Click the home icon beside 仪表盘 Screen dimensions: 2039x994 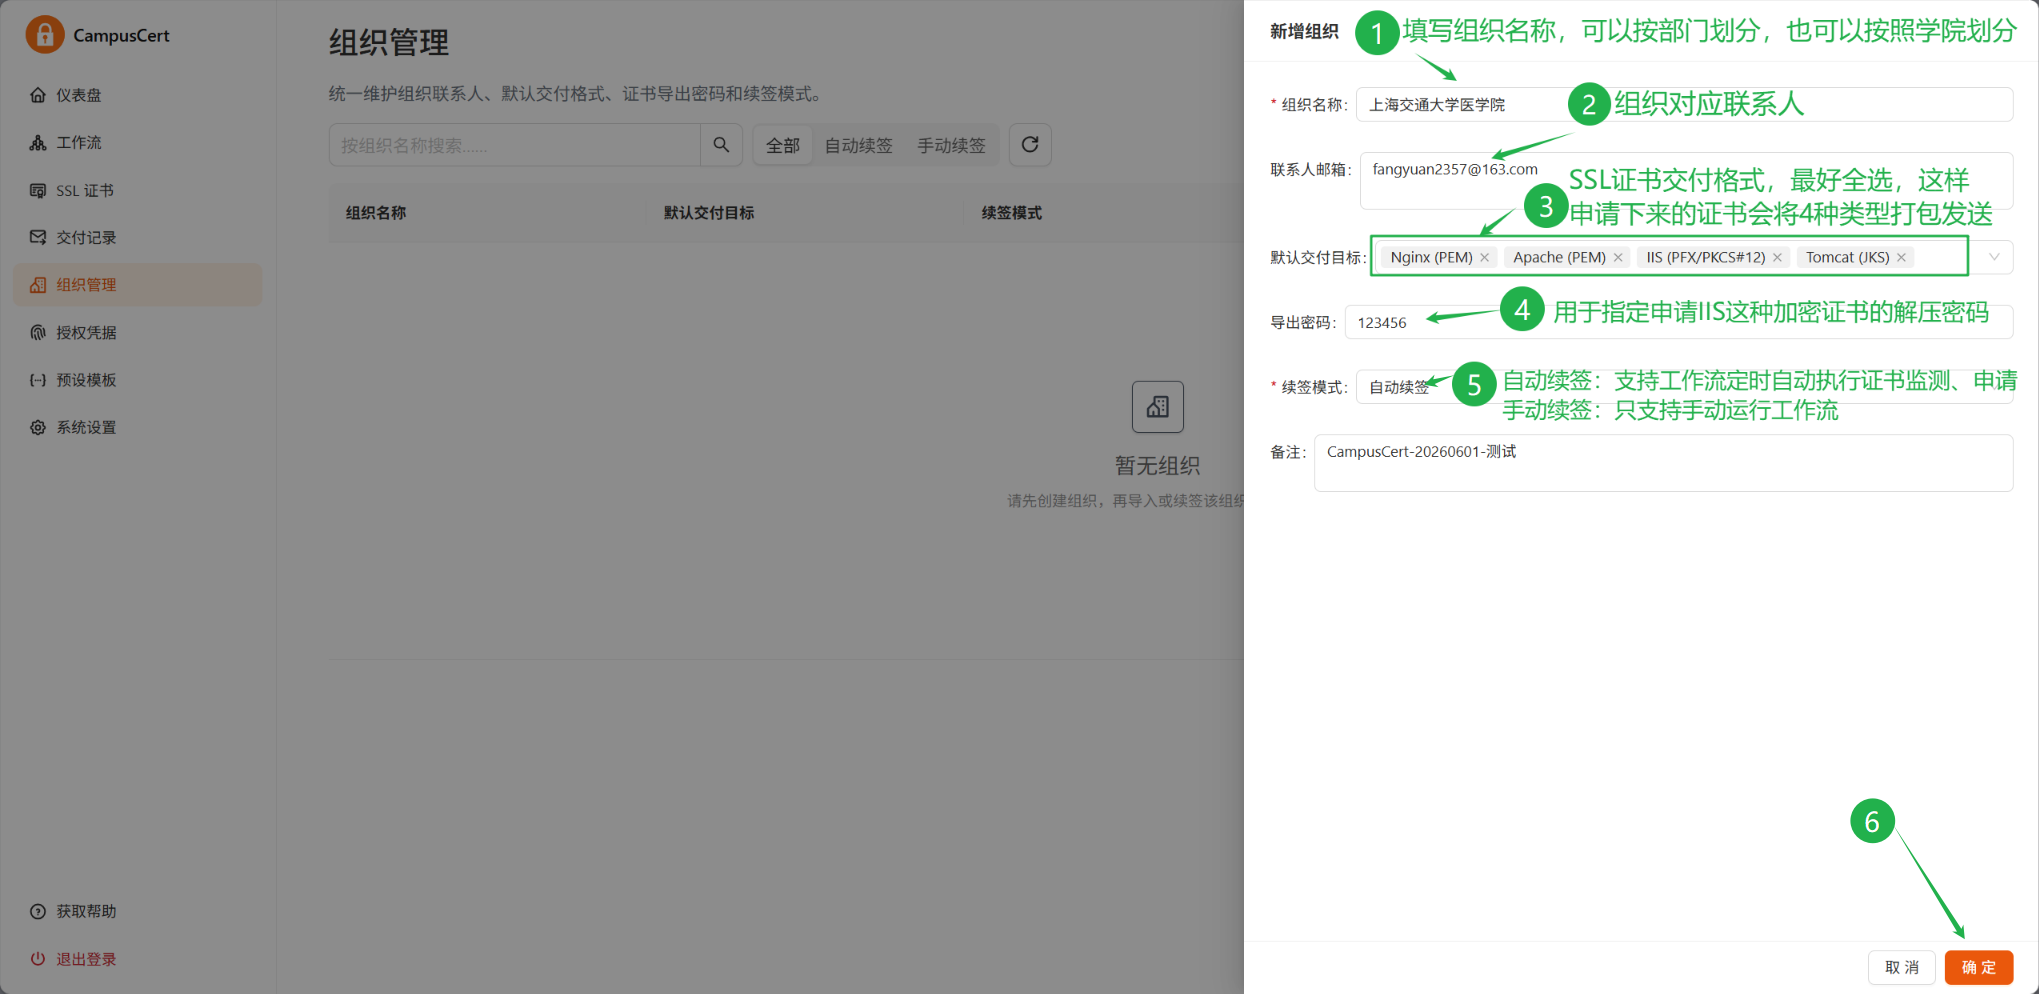pyautogui.click(x=38, y=95)
